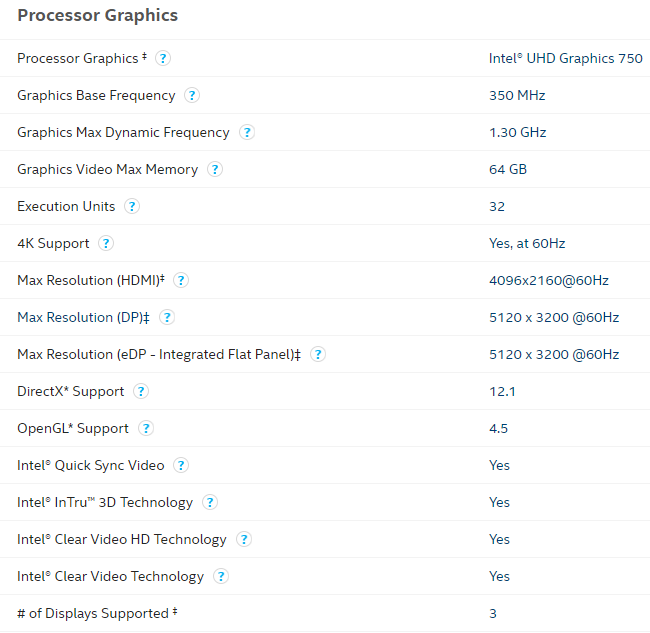Click help icon beside Processor Graphics
650x633 pixels.
[163, 58]
